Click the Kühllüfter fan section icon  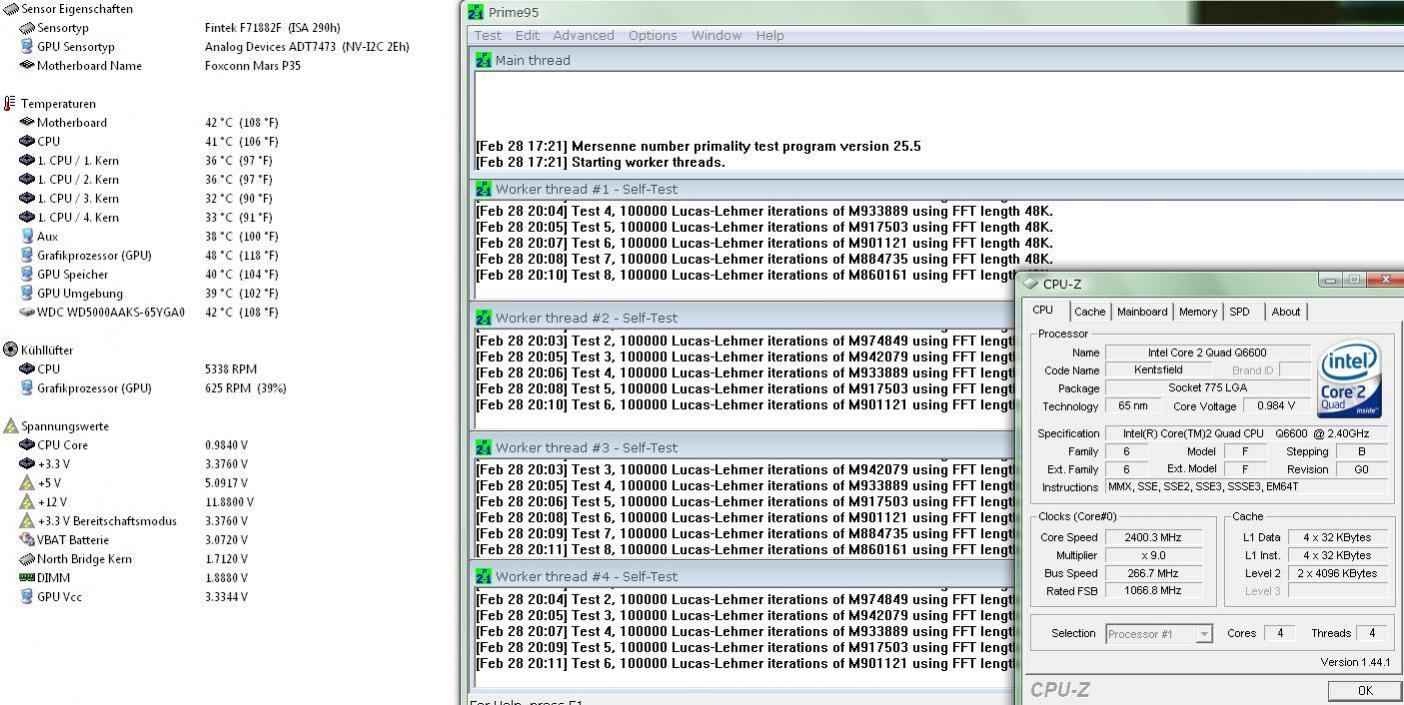pyautogui.click(x=10, y=350)
